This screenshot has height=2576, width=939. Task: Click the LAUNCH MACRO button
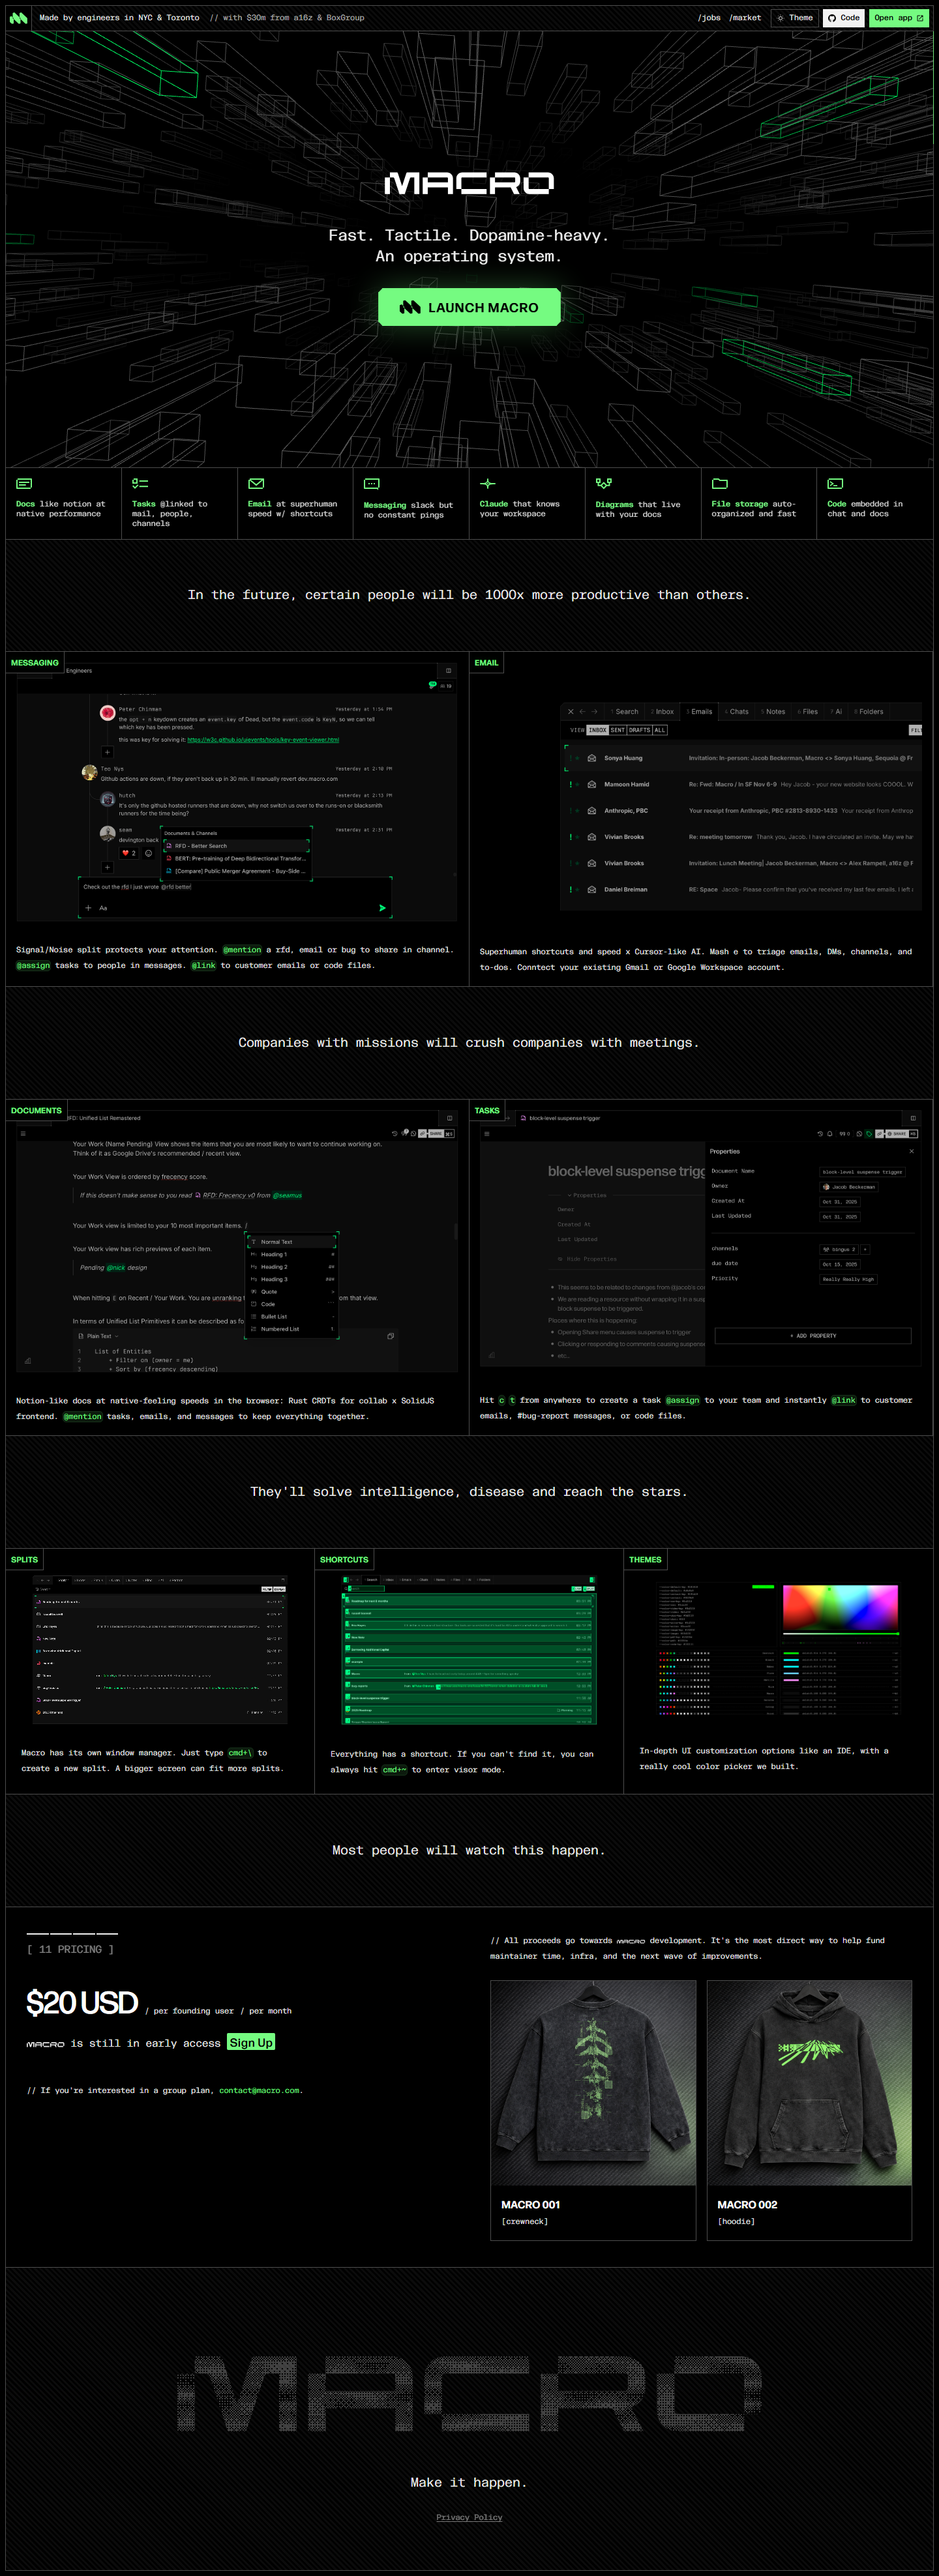[x=469, y=307]
